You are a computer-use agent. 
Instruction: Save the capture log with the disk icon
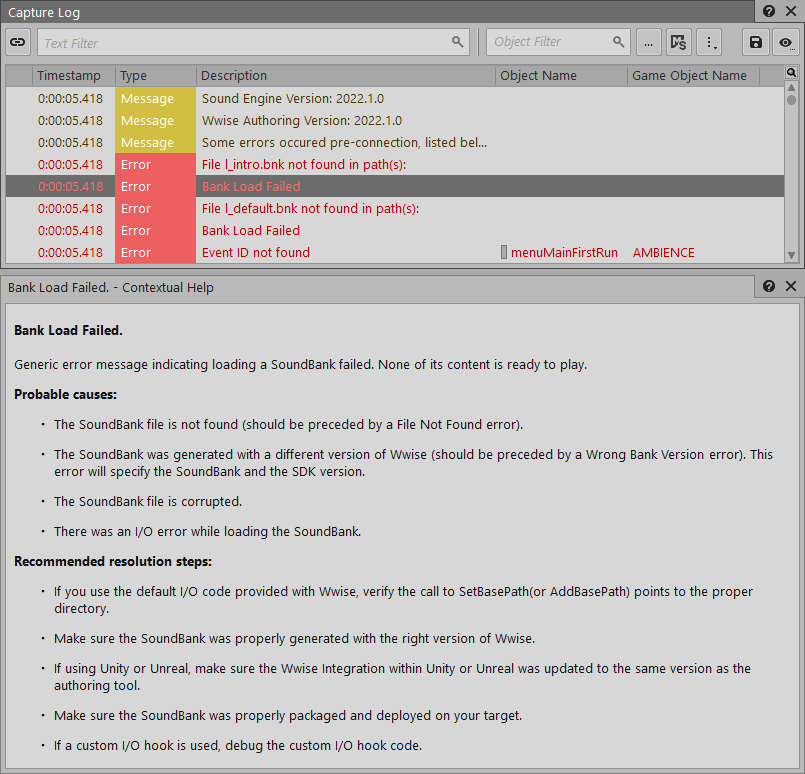coord(756,42)
